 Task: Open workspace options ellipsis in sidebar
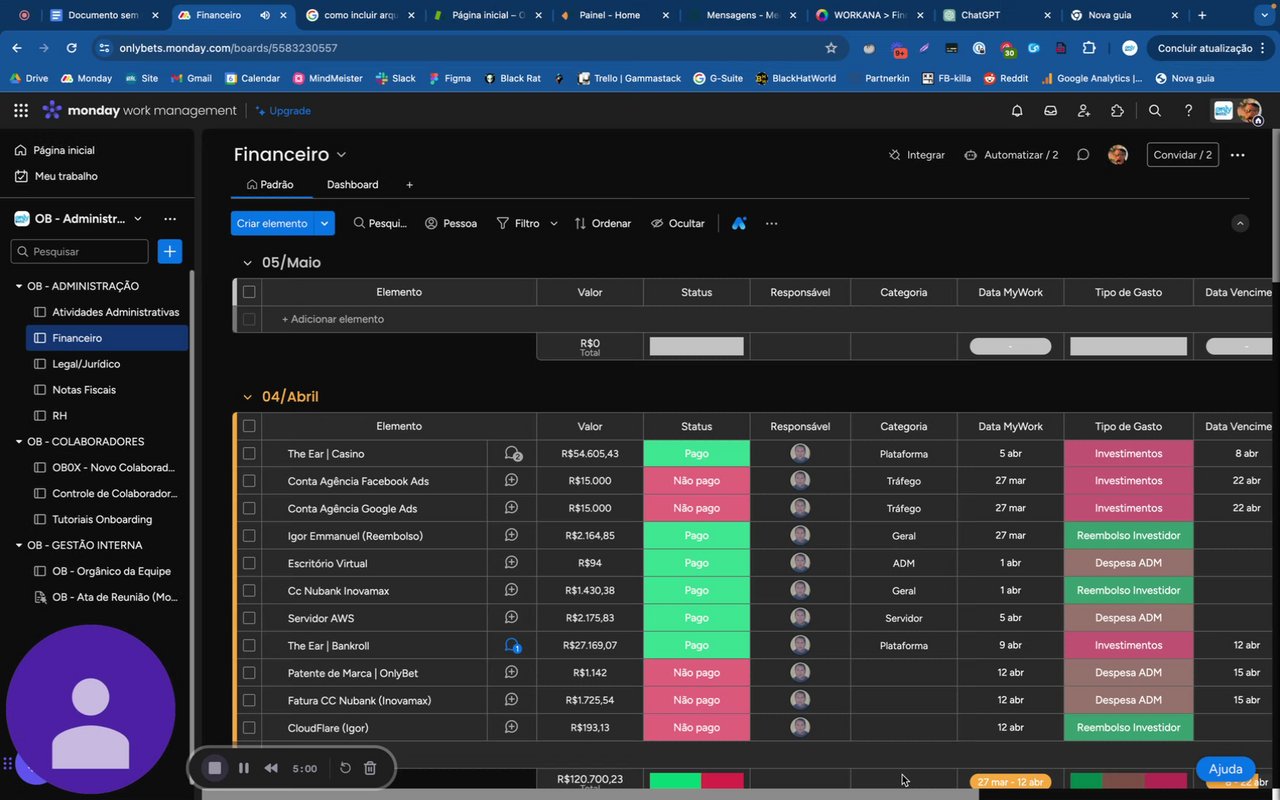(x=170, y=219)
